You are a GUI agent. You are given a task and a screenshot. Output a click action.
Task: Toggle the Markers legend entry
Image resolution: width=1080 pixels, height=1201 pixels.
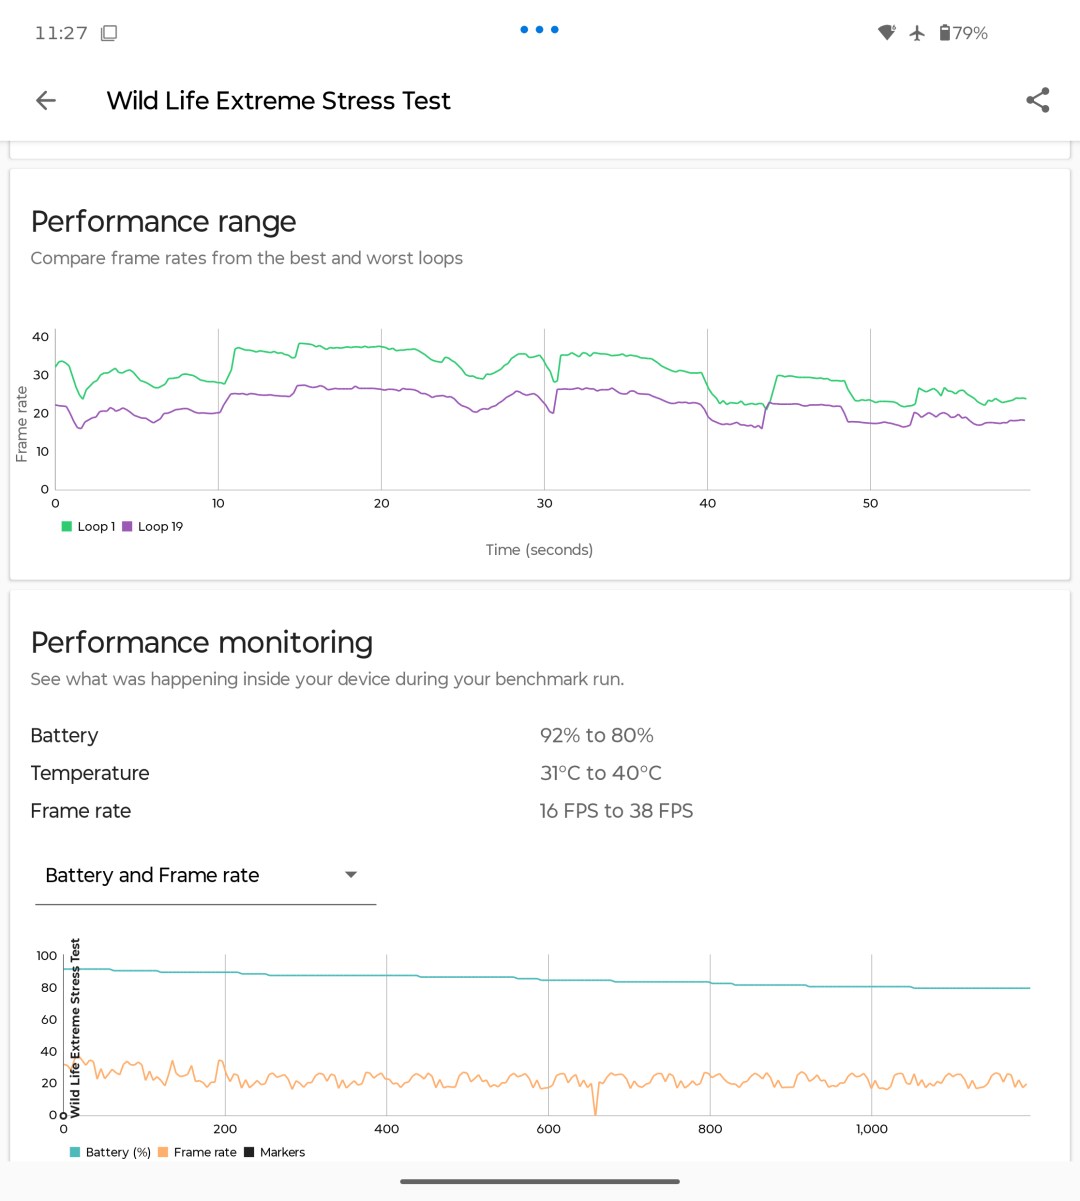pos(274,1152)
